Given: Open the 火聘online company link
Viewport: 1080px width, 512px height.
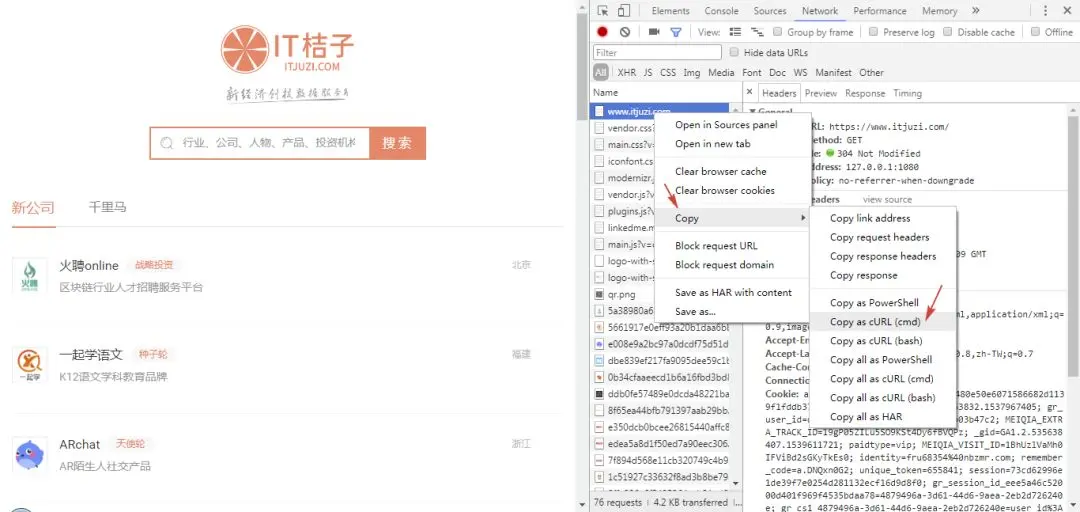Looking at the screenshot, I should (x=89, y=265).
